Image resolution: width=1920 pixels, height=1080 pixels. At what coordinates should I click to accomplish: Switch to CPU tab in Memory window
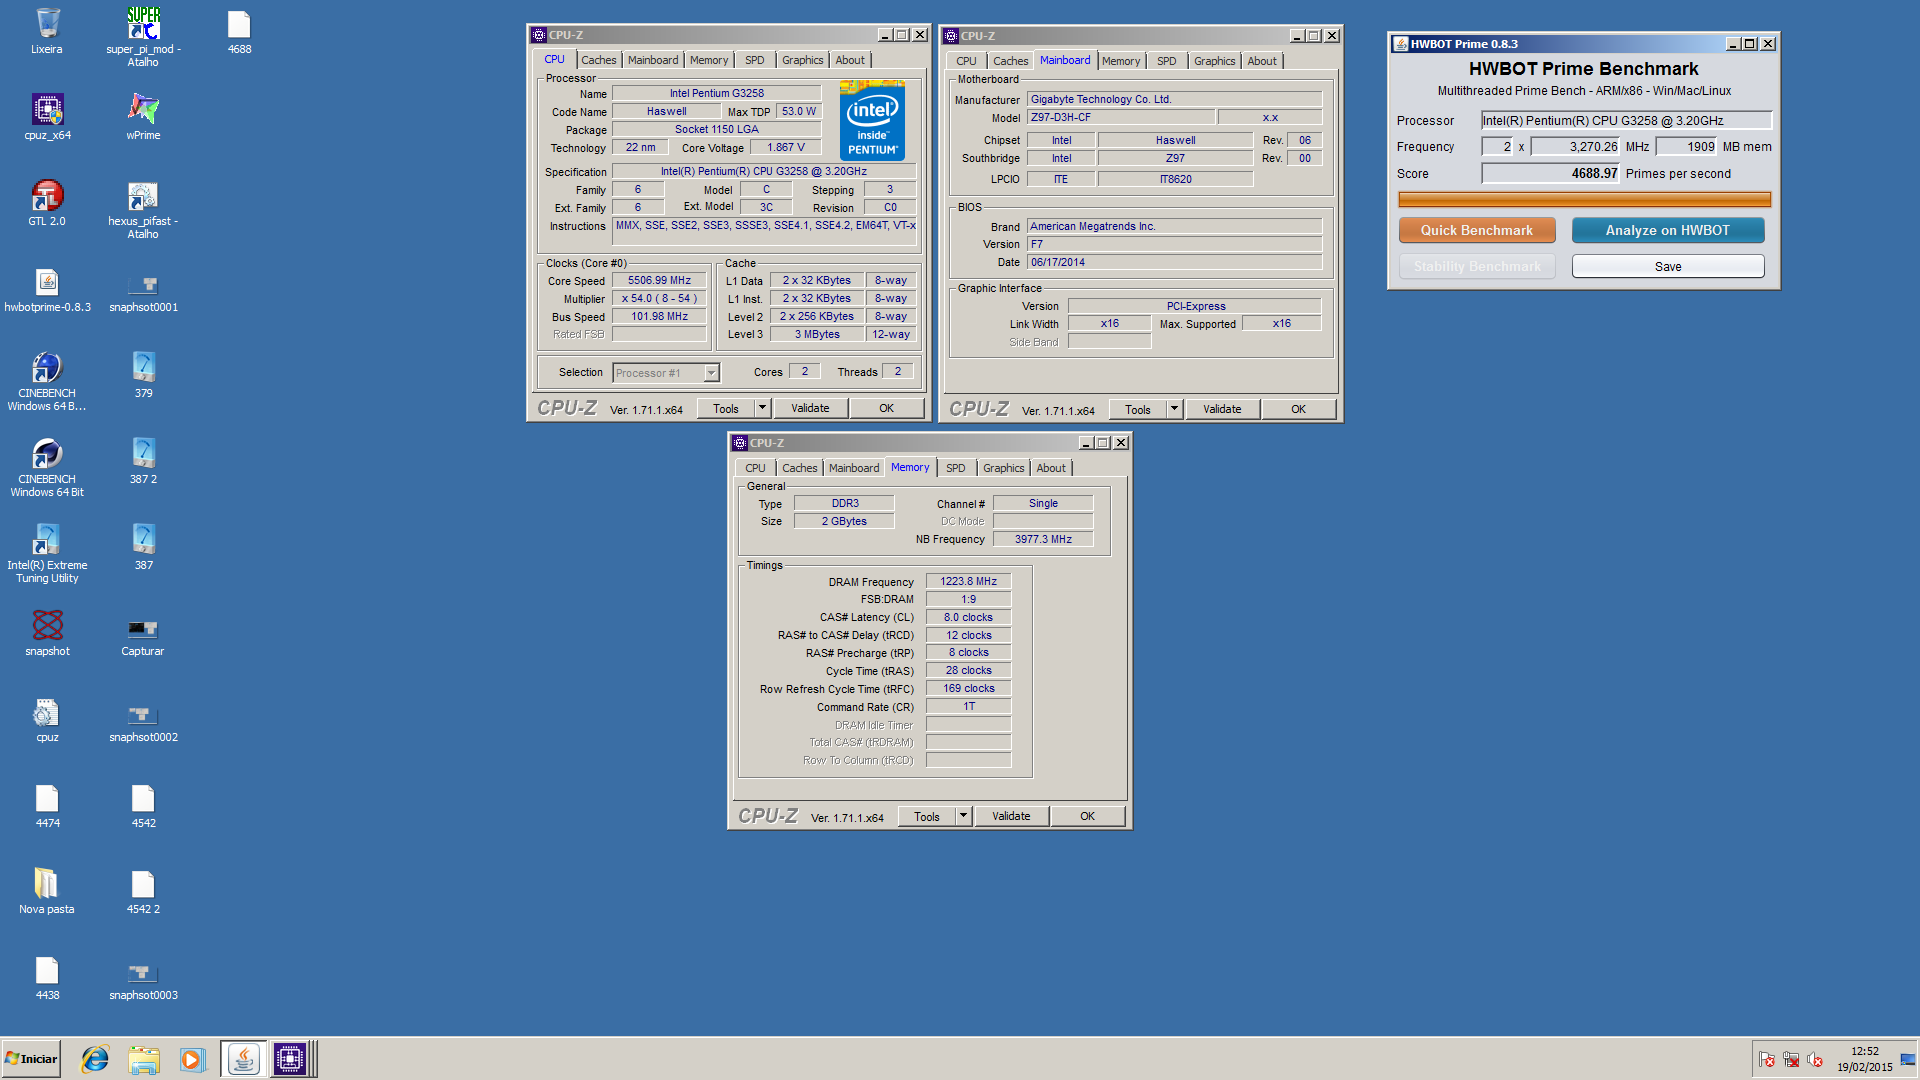tap(755, 468)
